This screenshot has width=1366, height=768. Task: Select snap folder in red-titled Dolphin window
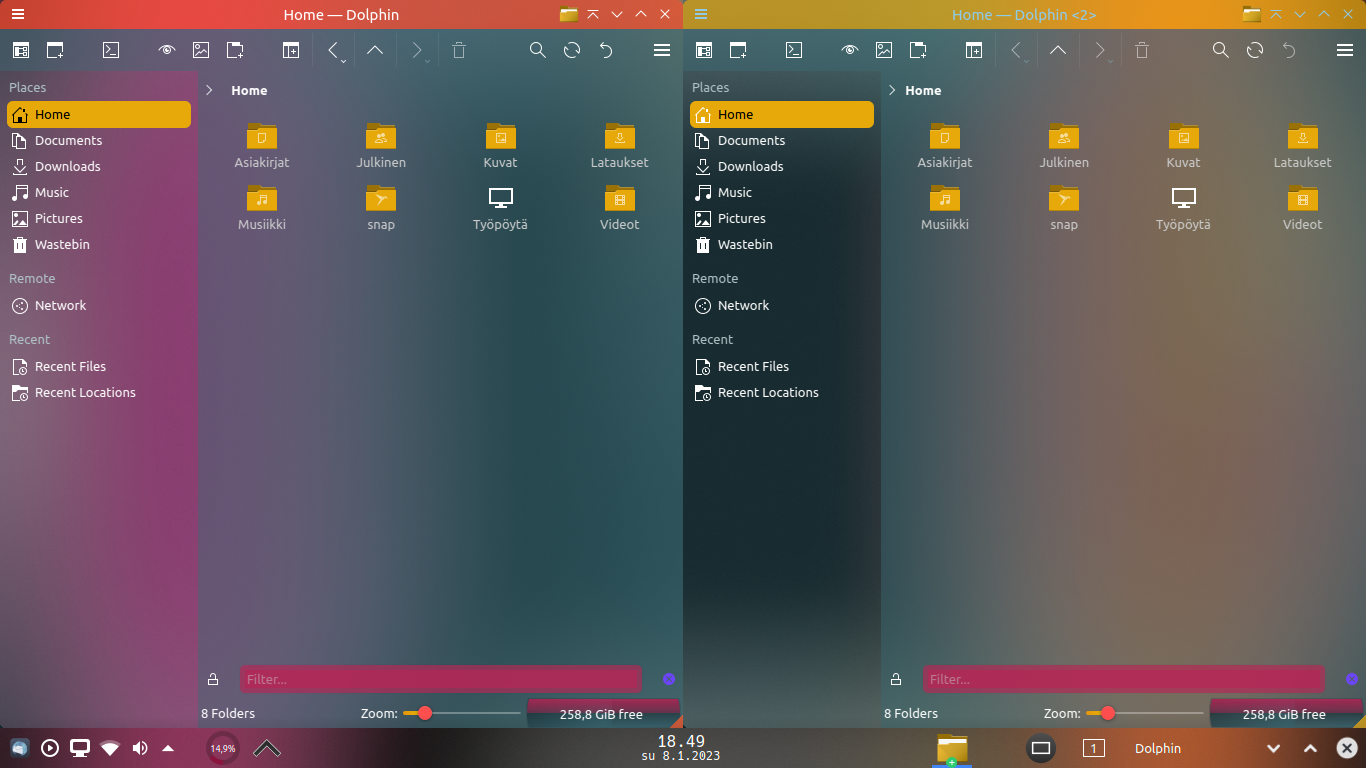point(381,208)
